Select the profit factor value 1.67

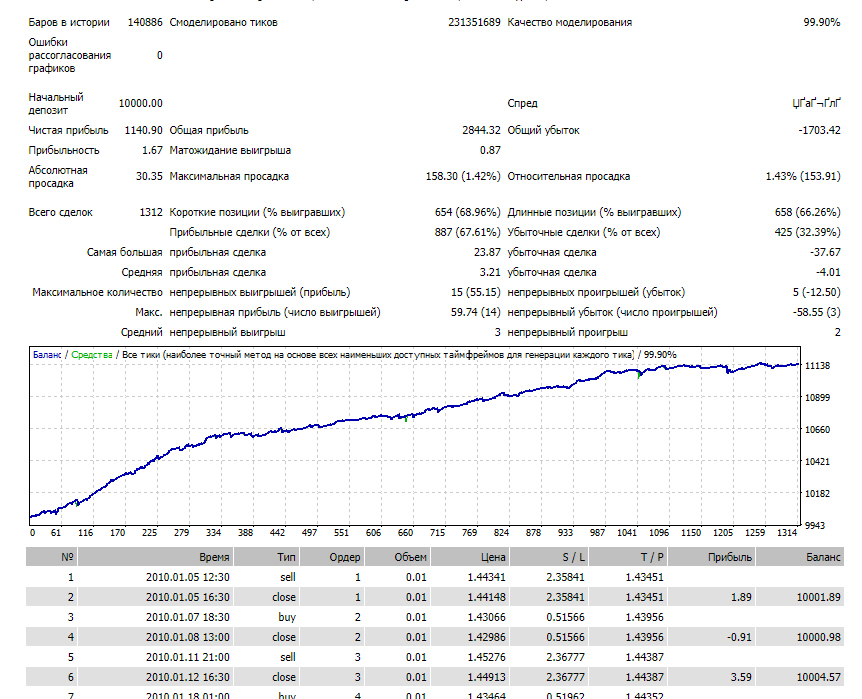[152, 150]
